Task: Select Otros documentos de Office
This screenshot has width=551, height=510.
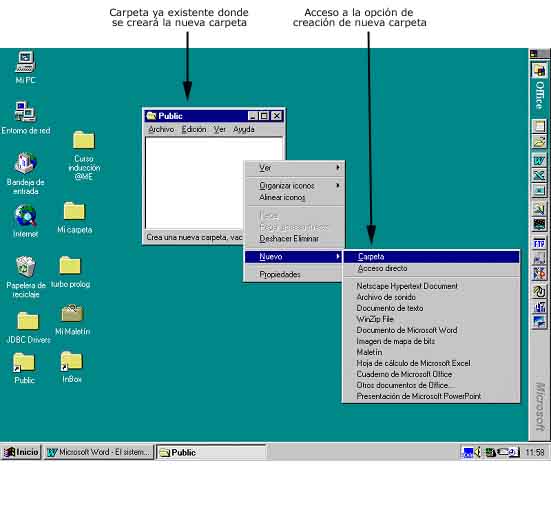Action: coord(431,385)
